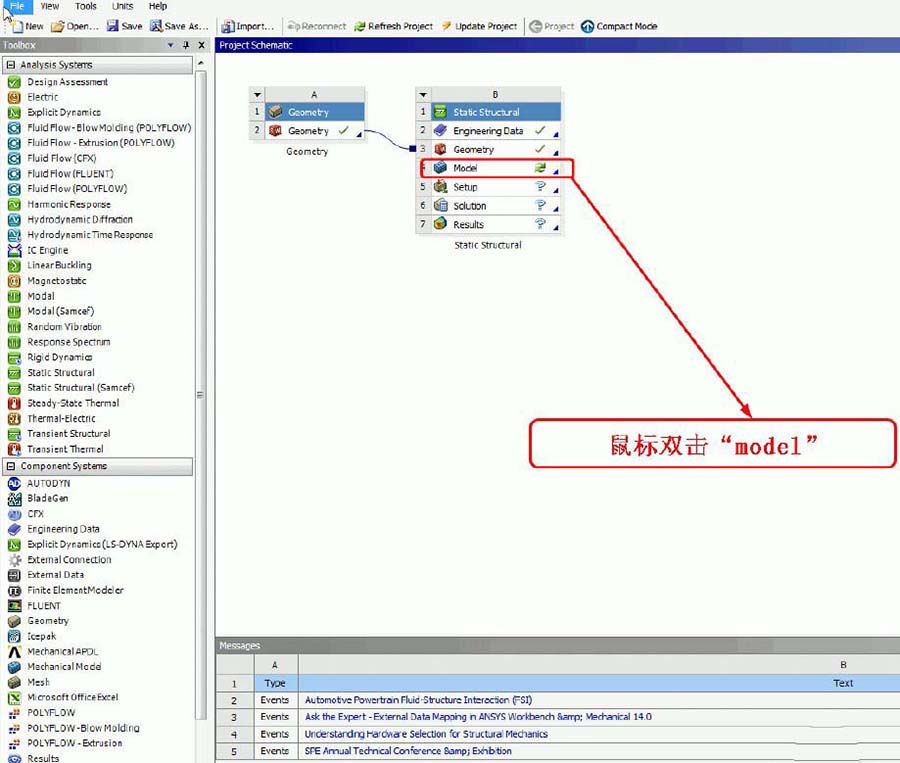Select Fluid Flow (CFX) system
900x763 pixels.
61,158
